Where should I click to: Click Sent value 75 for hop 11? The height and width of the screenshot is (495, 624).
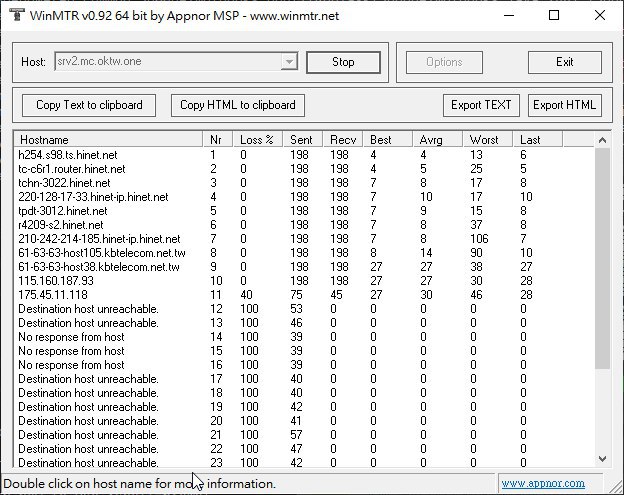coord(296,295)
